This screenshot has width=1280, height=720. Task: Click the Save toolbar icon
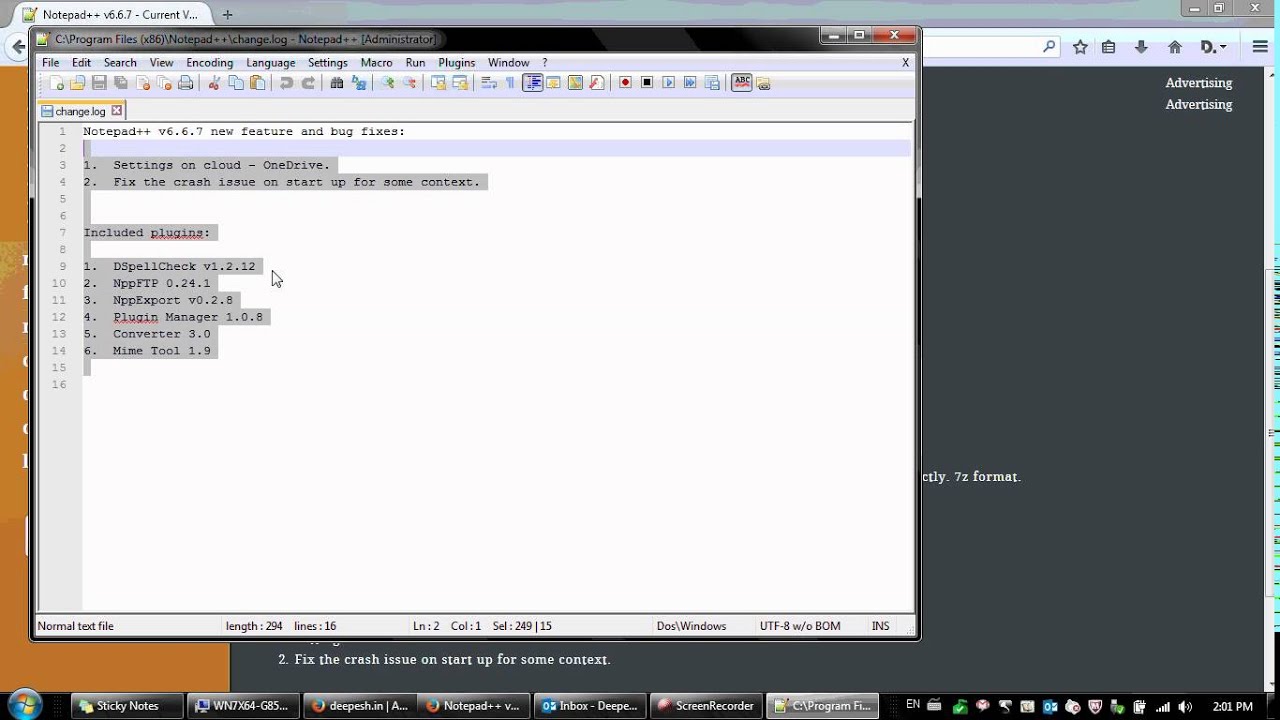tap(99, 83)
